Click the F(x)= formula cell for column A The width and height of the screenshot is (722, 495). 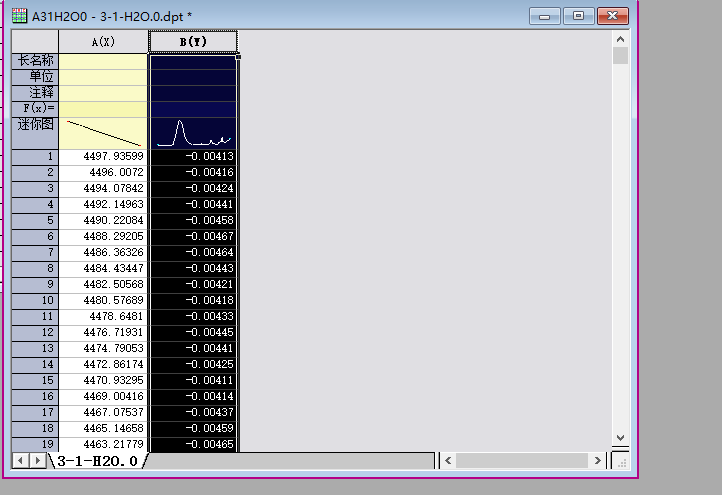tap(103, 108)
